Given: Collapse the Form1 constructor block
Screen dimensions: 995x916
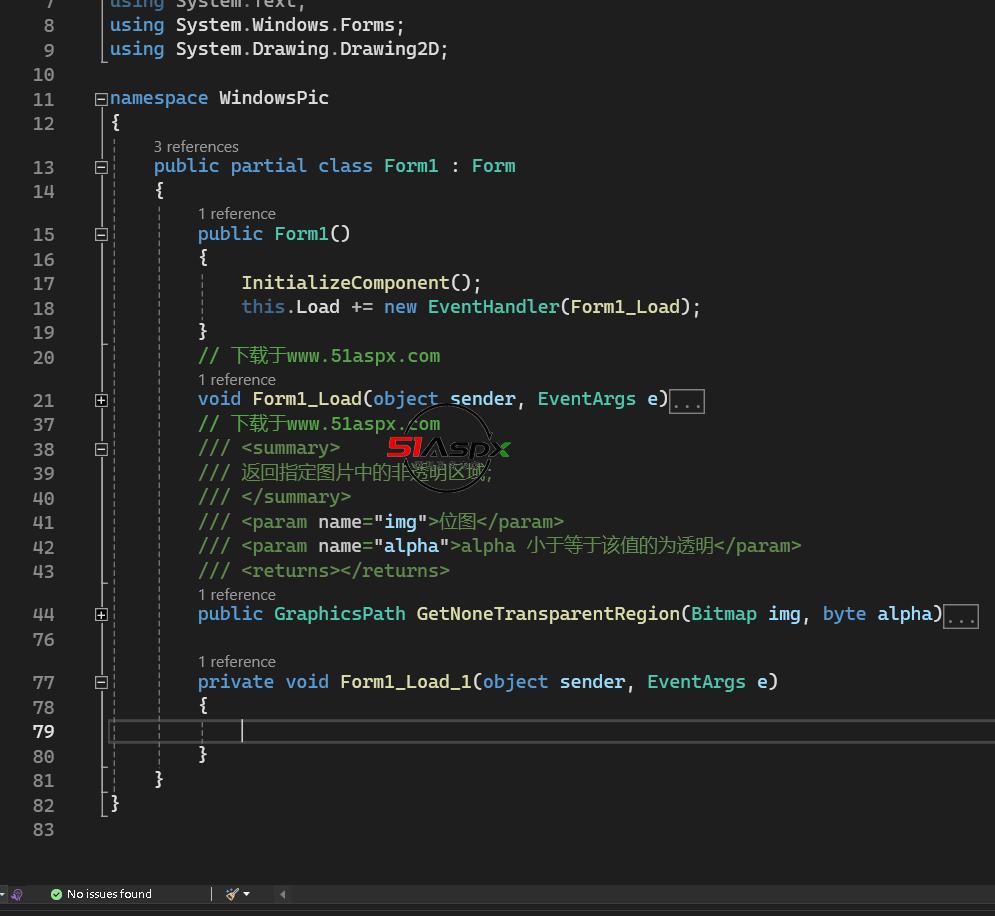Looking at the screenshot, I should coord(101,235).
